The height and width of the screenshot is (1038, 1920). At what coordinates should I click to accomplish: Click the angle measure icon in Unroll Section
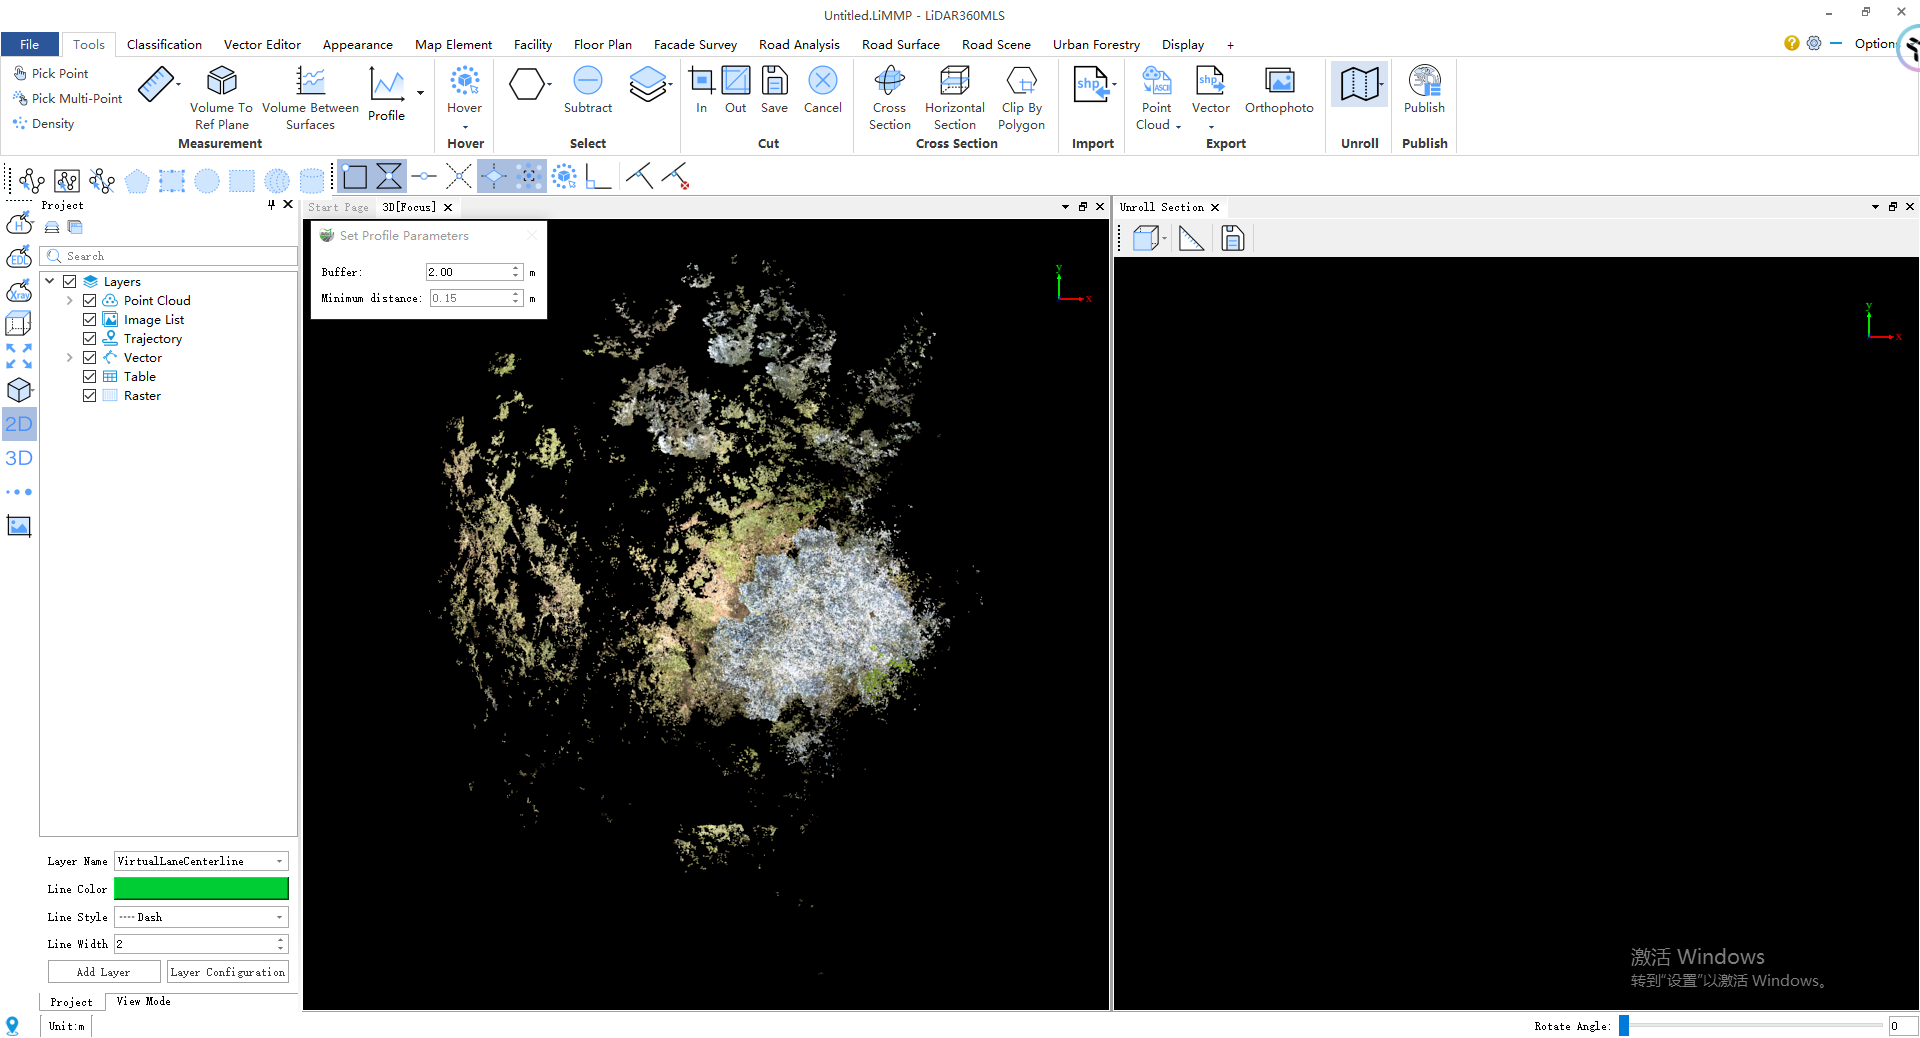[1191, 238]
